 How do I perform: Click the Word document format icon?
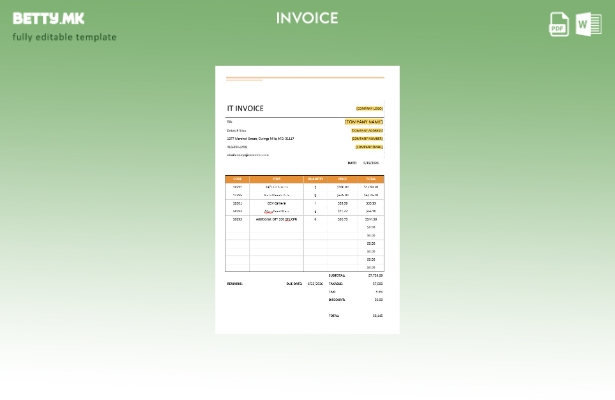click(x=589, y=24)
